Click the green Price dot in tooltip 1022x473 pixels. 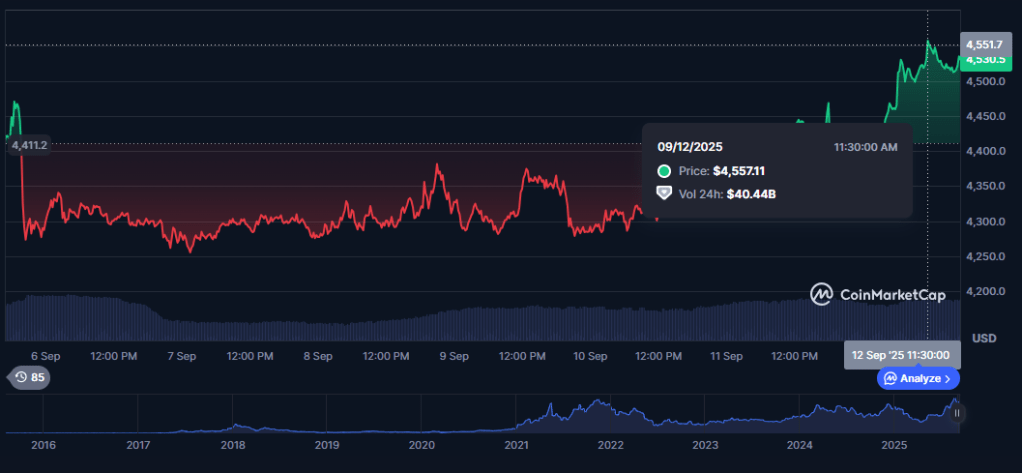coord(664,171)
